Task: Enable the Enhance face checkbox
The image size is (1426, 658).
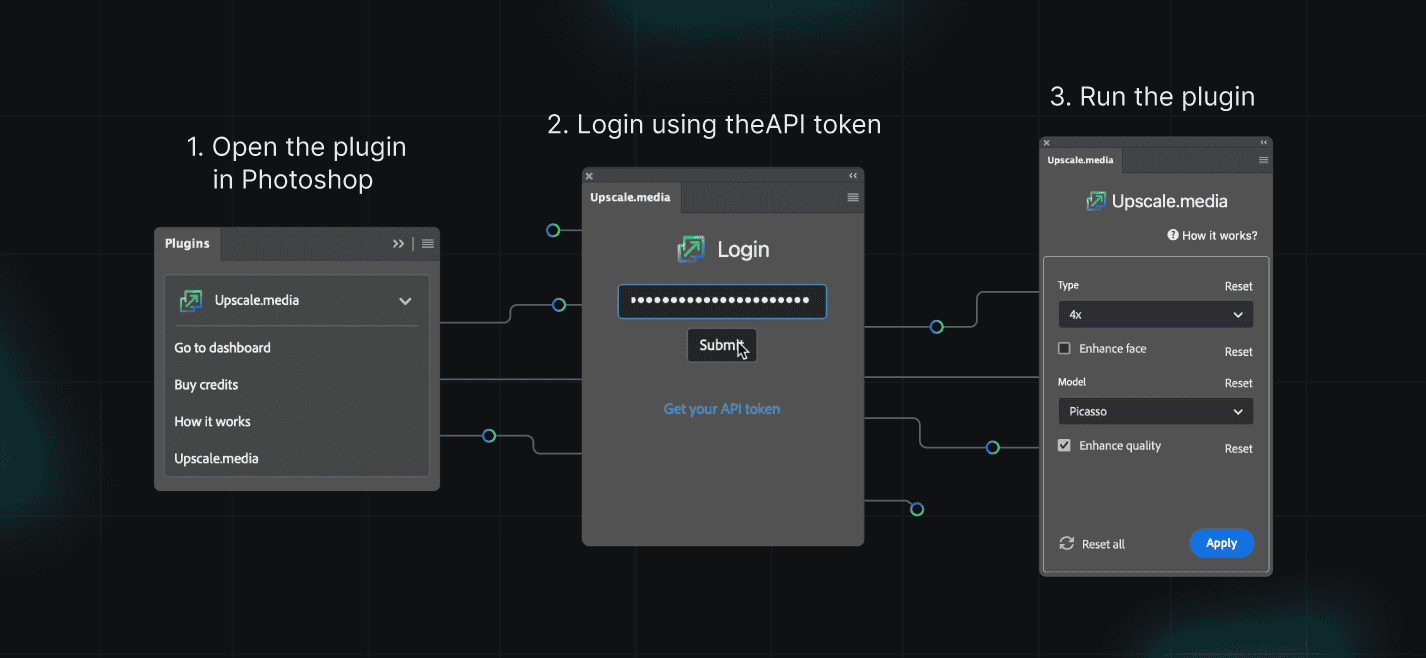Action: (x=1064, y=349)
